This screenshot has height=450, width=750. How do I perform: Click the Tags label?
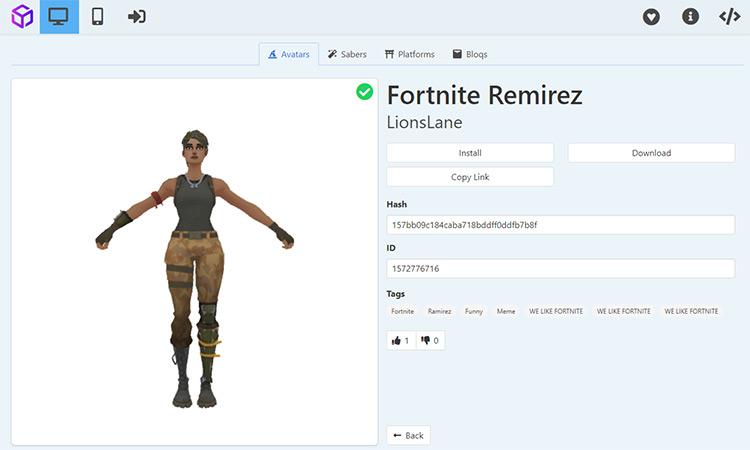point(396,294)
